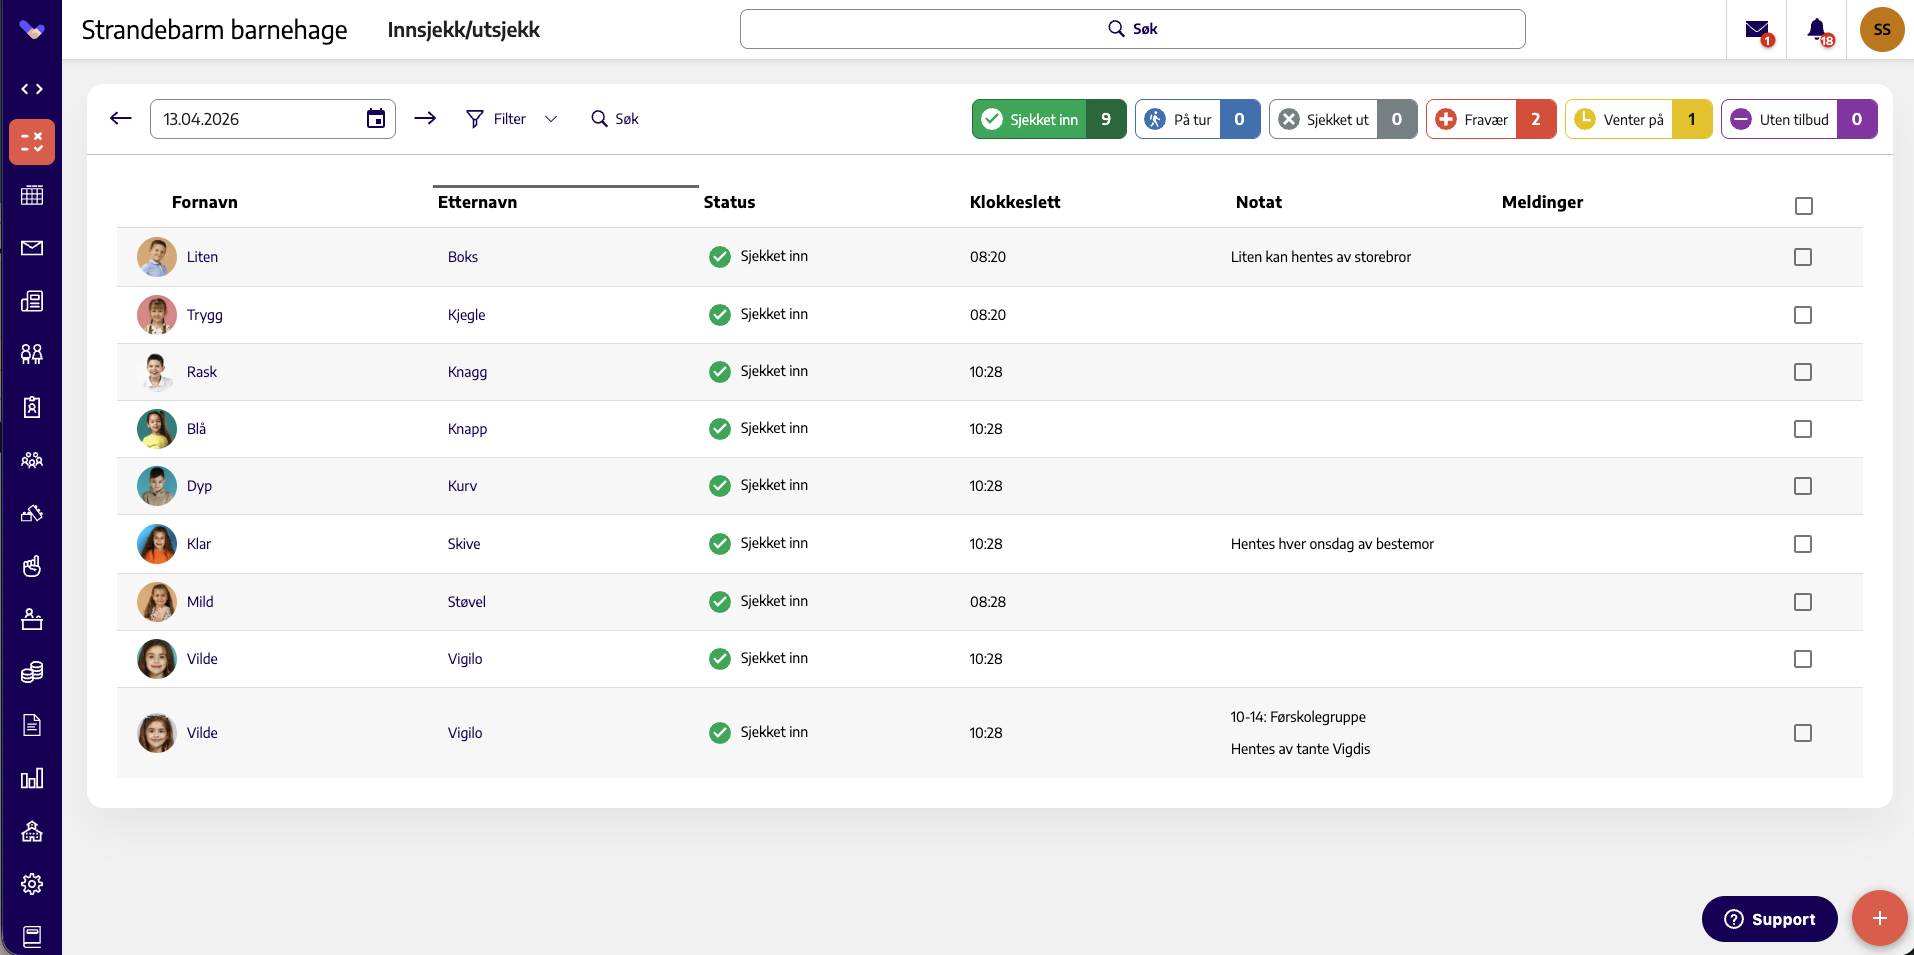Go to previous day arrow
This screenshot has height=955, width=1914.
121,119
